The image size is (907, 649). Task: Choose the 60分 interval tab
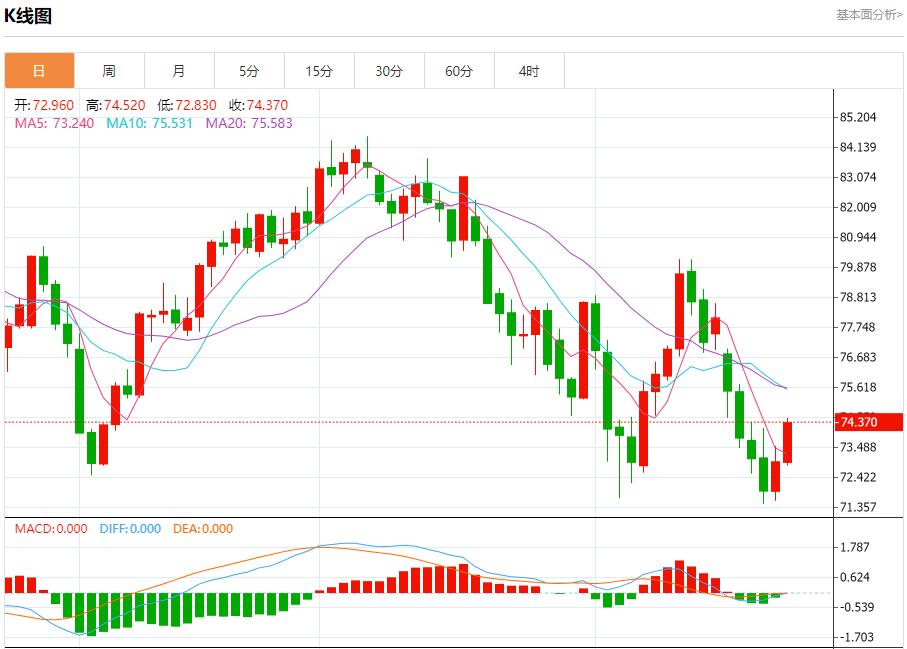459,71
